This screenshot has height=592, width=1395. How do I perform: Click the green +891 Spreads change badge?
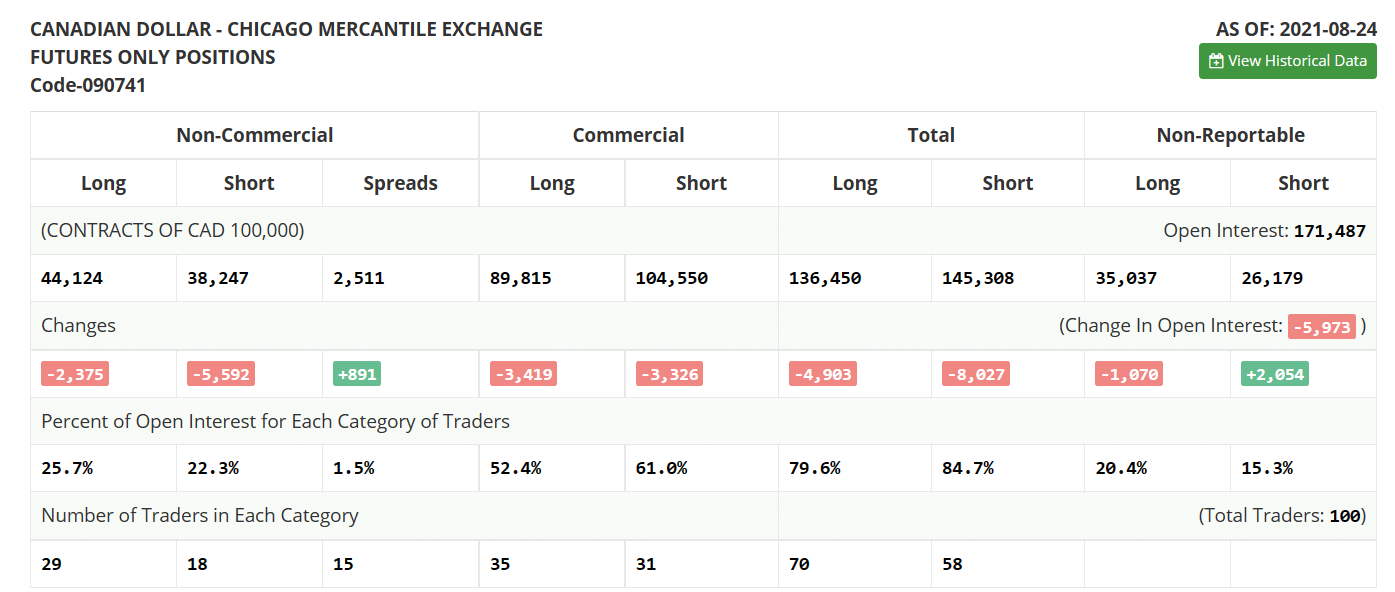click(x=356, y=373)
